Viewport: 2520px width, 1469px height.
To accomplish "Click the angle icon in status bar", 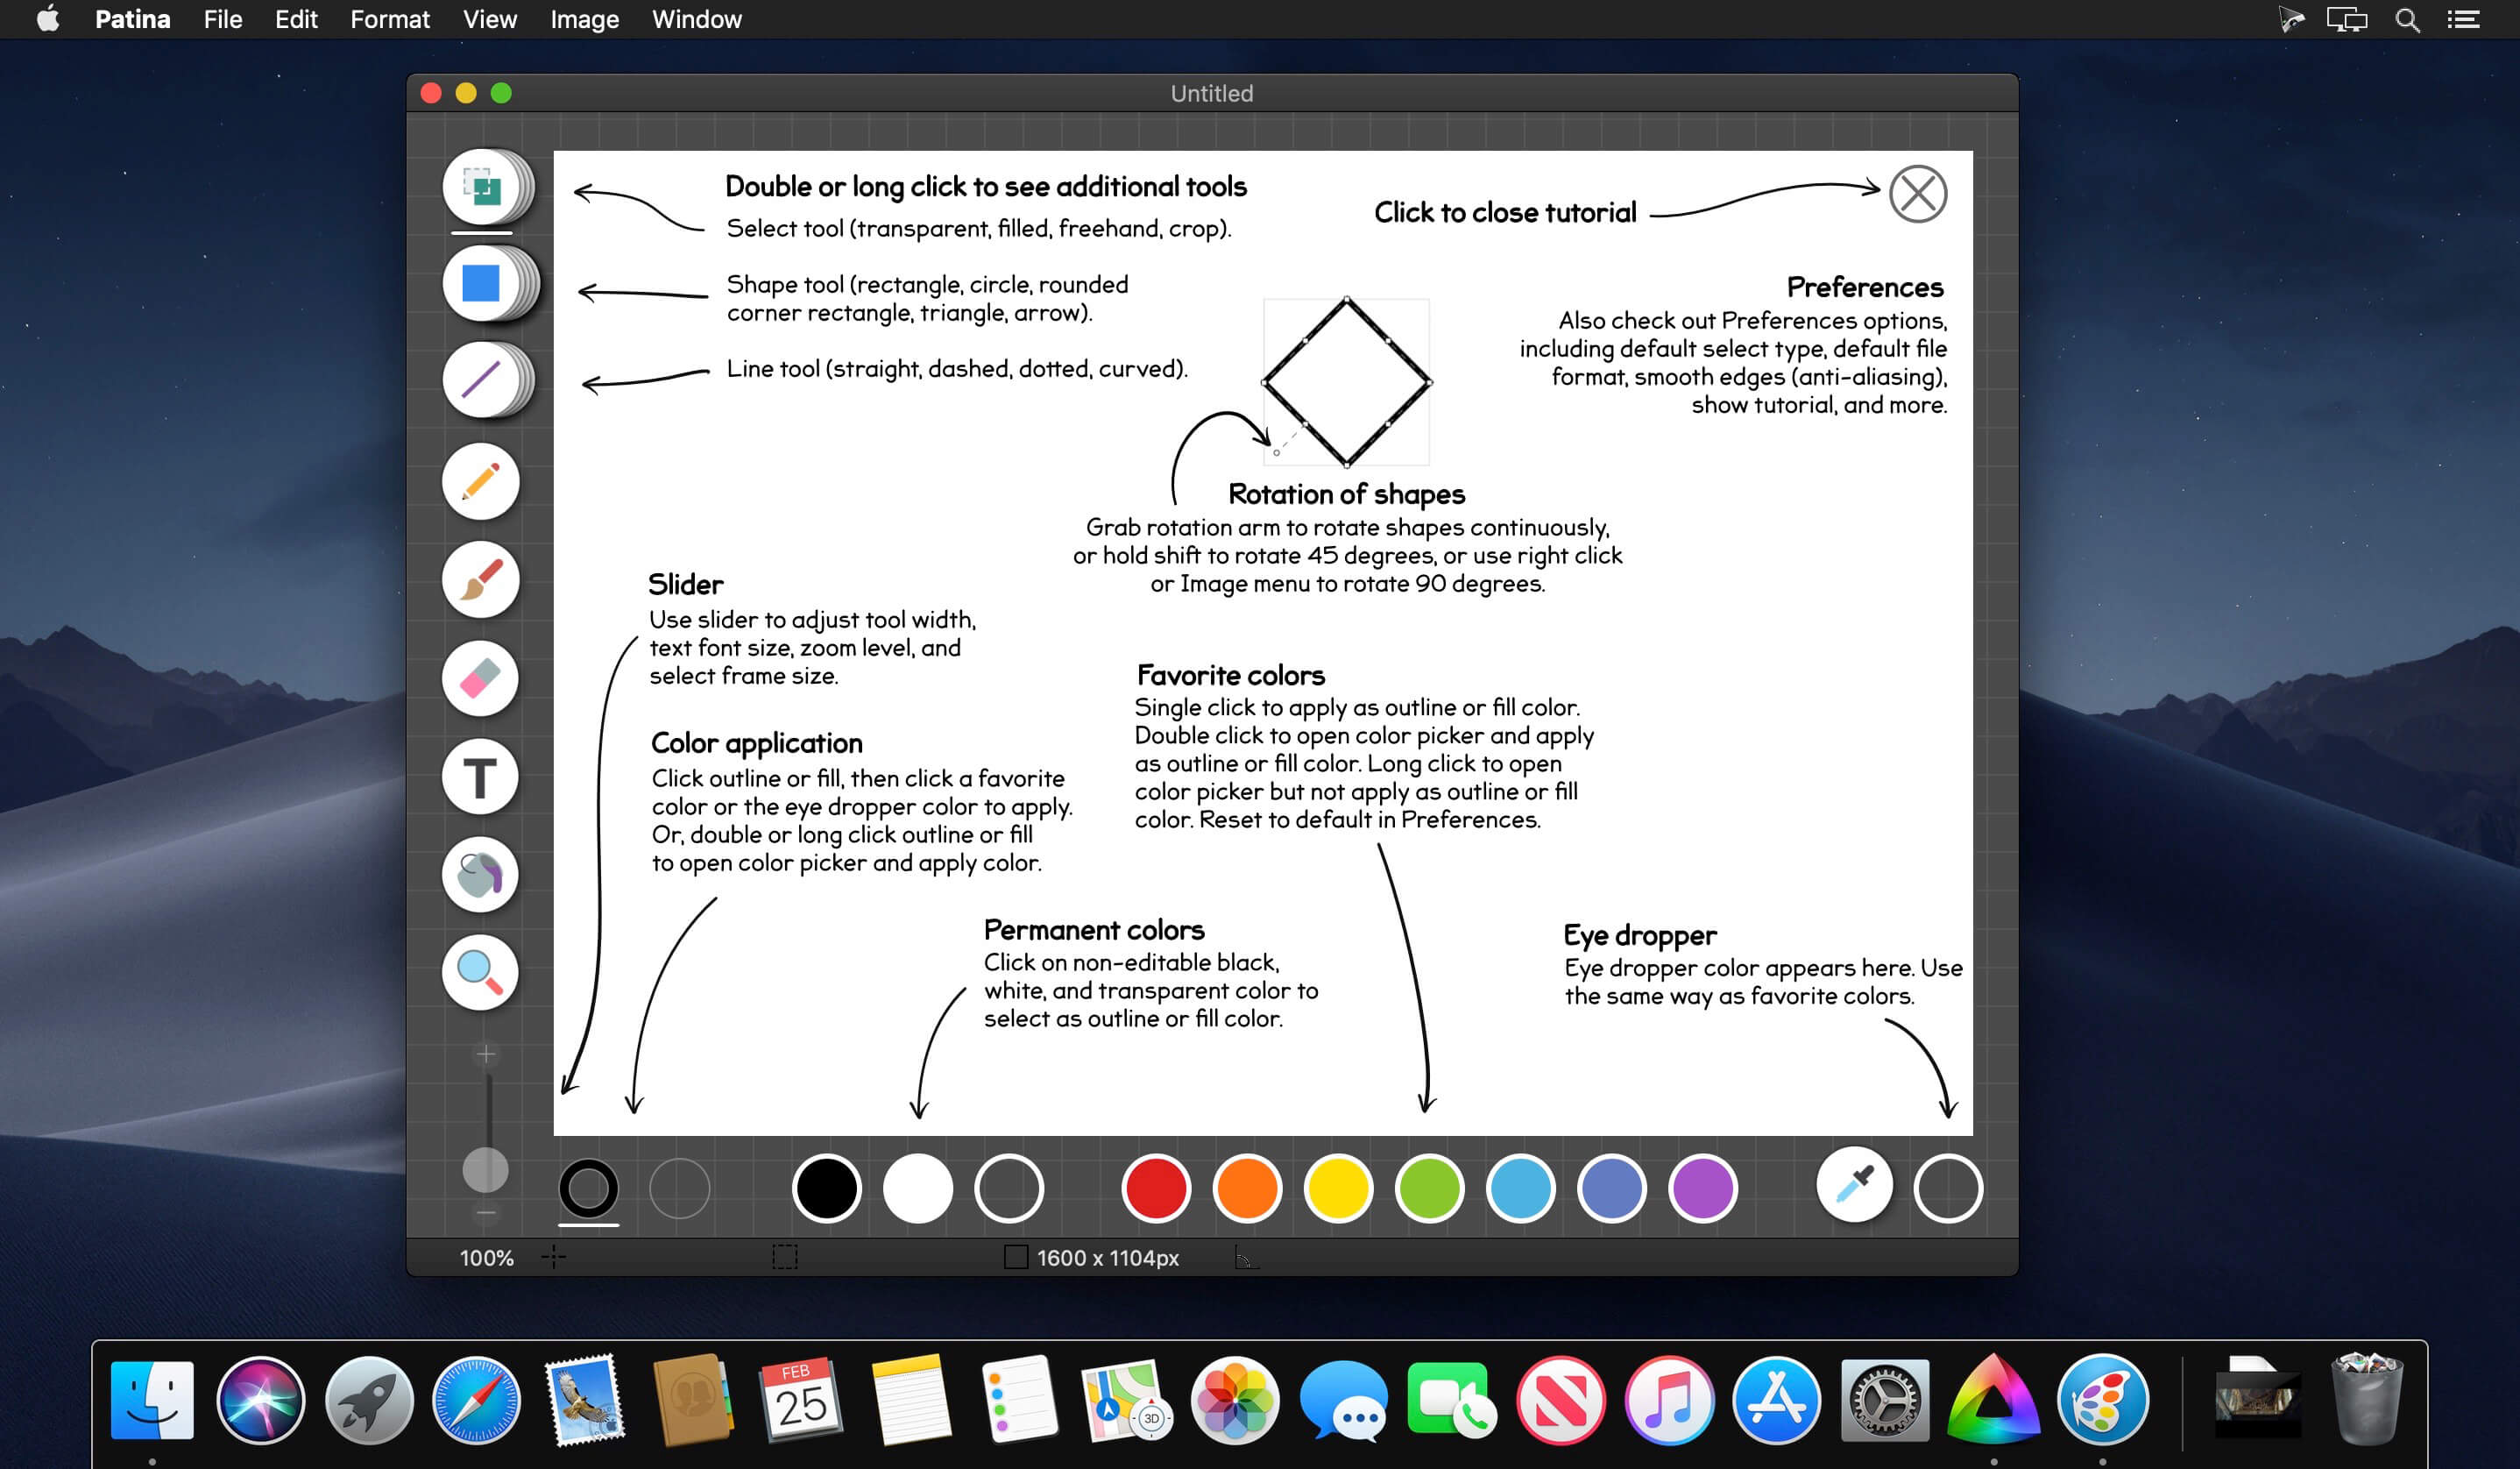I will point(1245,1258).
